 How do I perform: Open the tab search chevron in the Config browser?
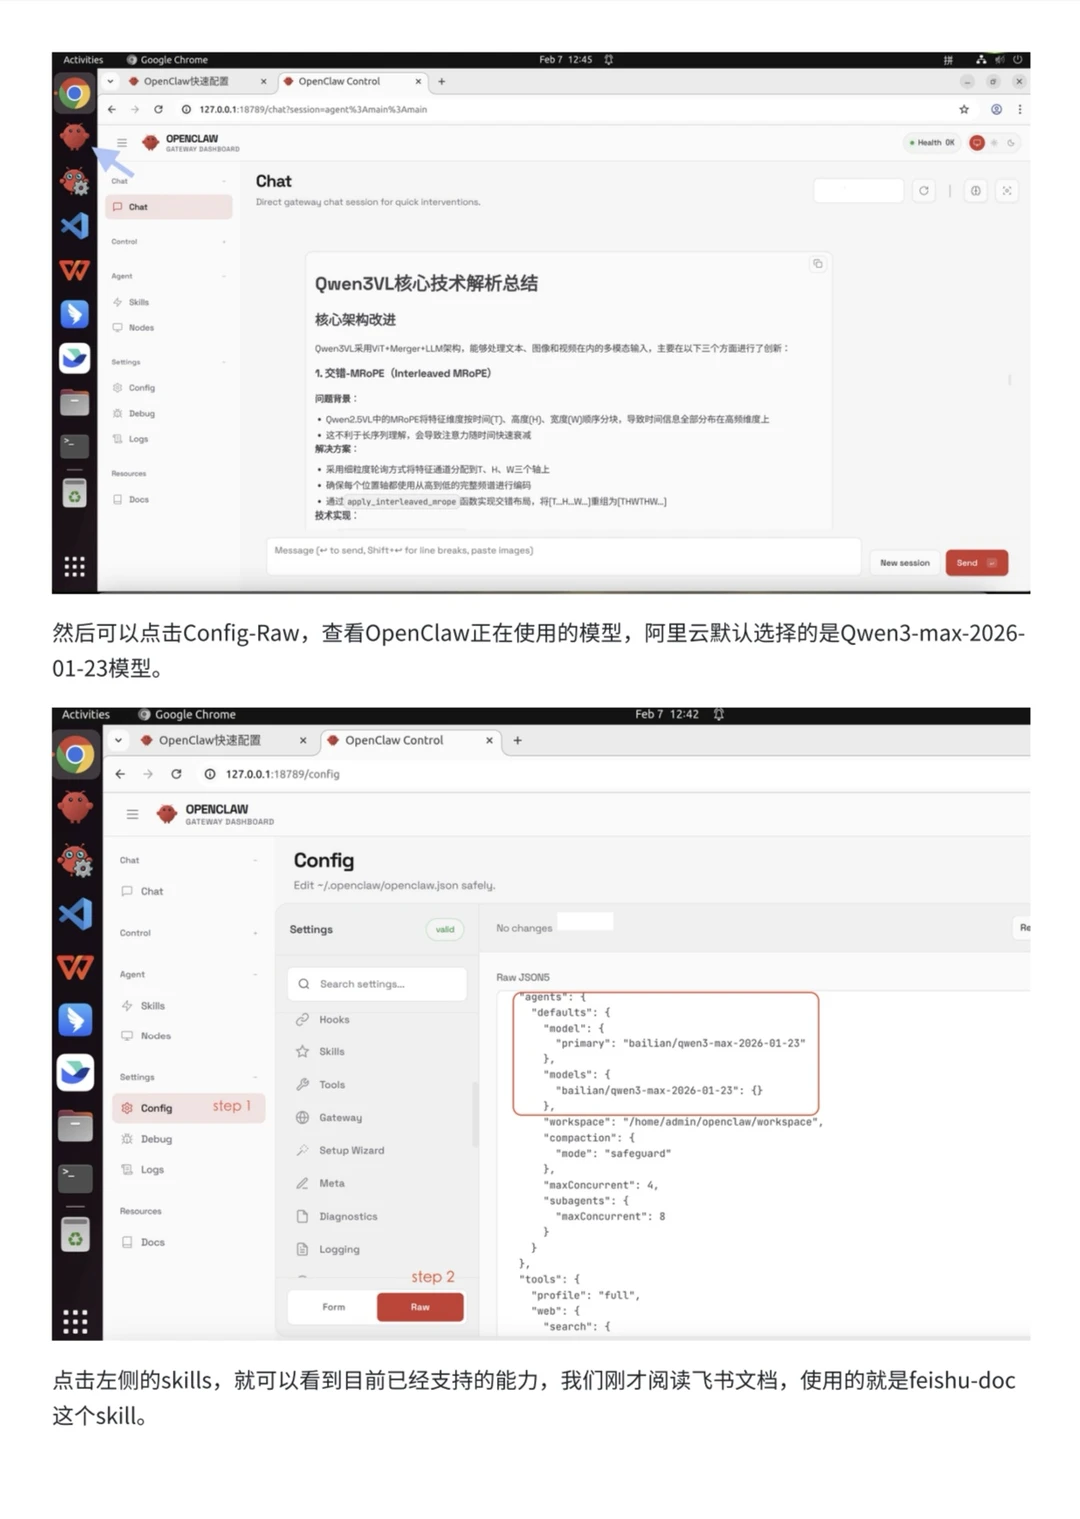tap(118, 741)
